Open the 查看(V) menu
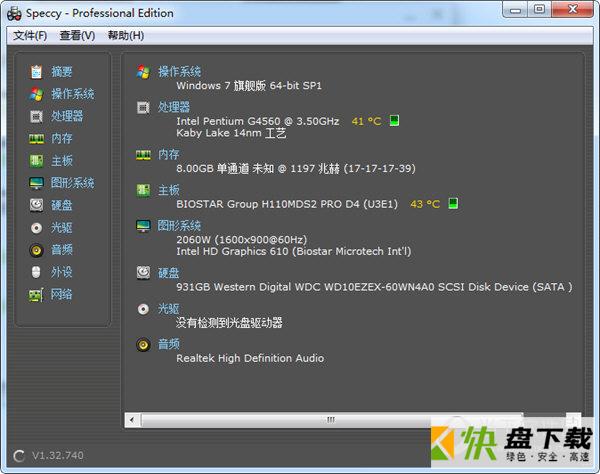 tap(77, 36)
